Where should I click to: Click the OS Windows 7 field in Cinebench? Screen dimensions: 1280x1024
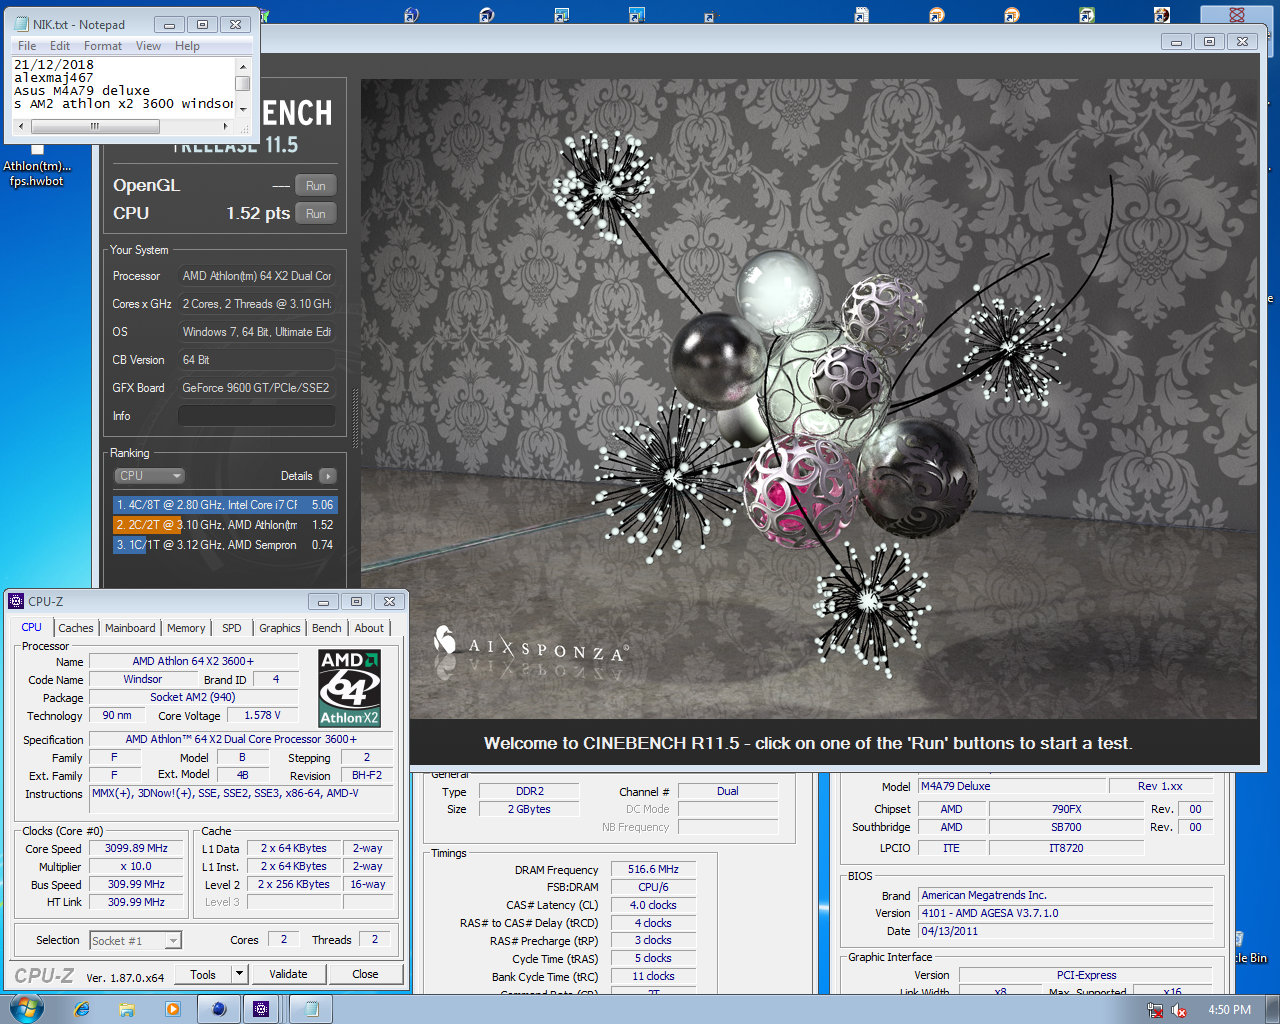[x=257, y=332]
